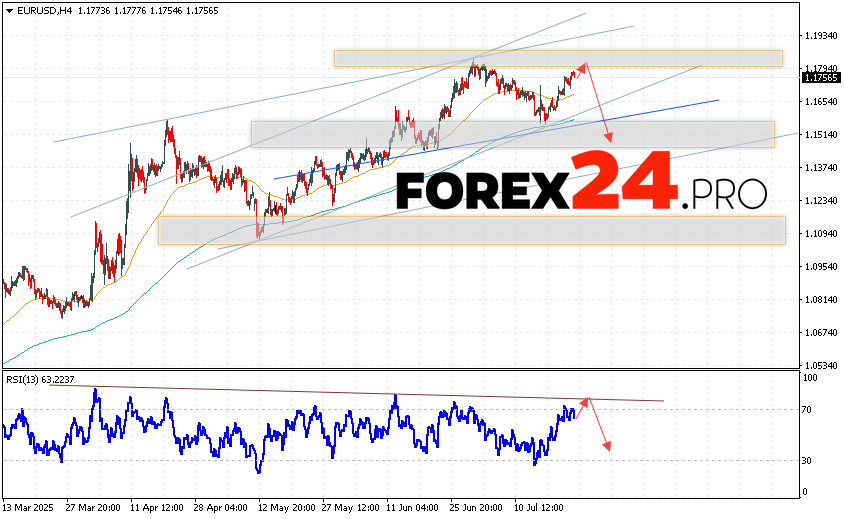845x519 pixels.
Task: Select the 1.17776 high price value in header
Action: pyautogui.click(x=131, y=11)
